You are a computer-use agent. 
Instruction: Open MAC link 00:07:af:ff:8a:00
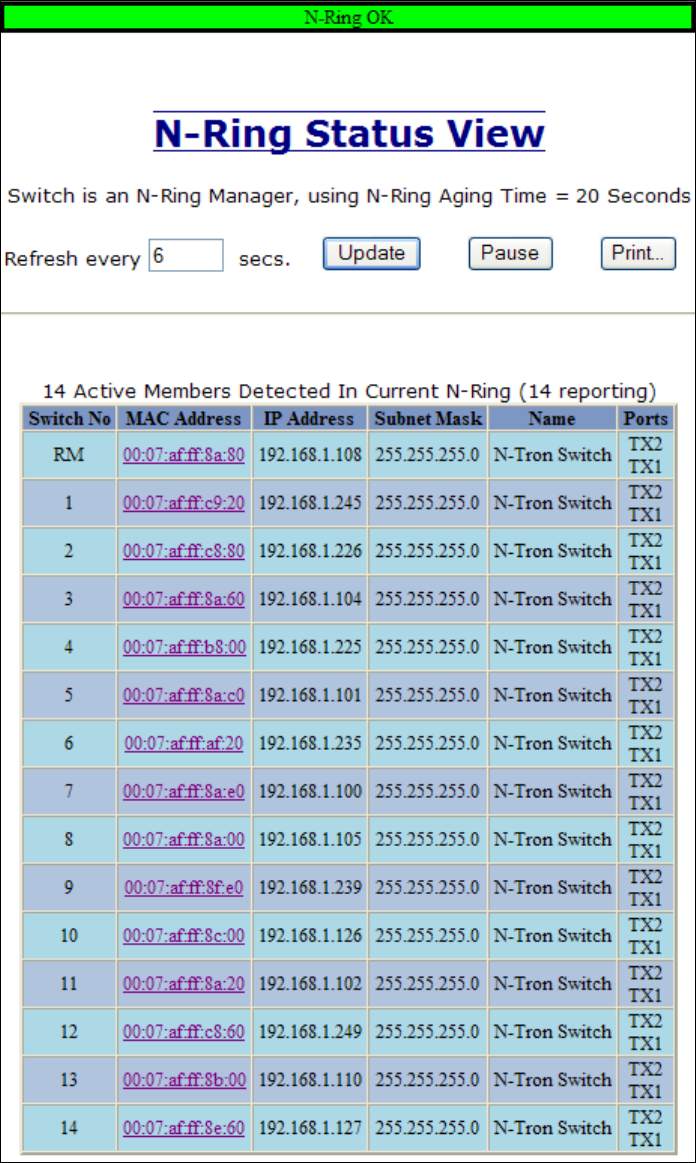click(x=184, y=839)
